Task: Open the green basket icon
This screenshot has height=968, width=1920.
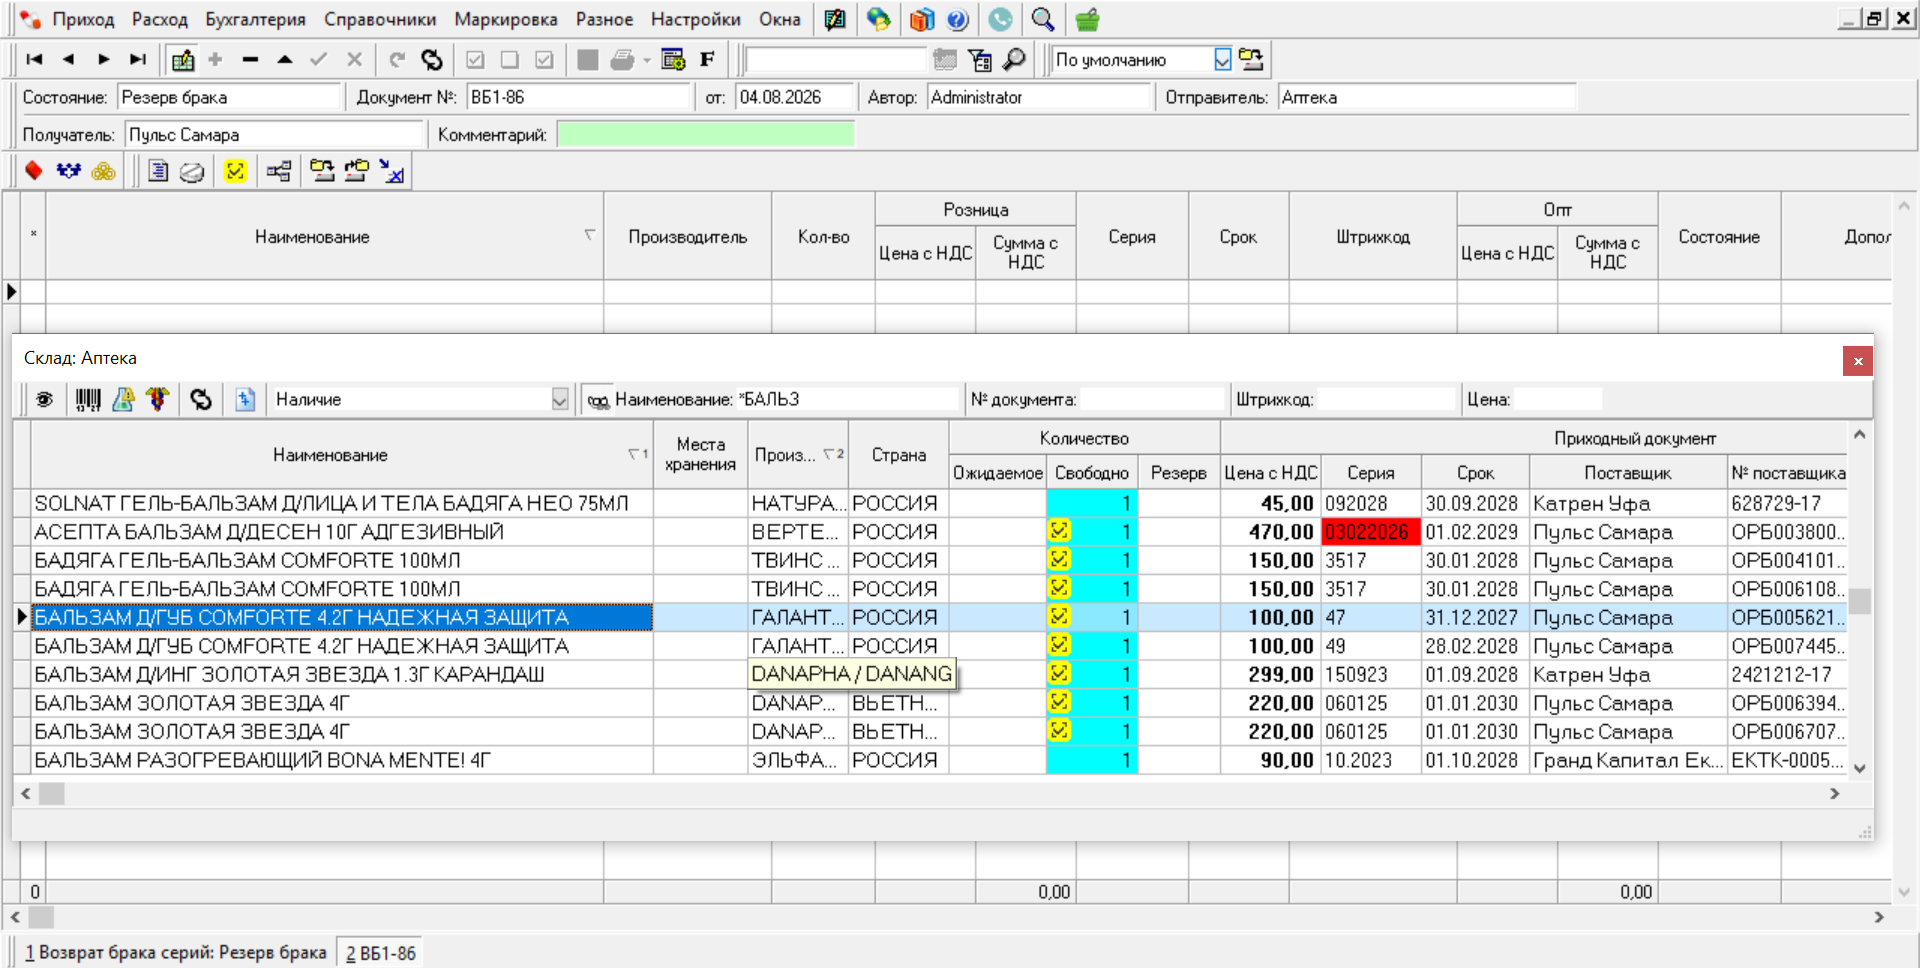Action: point(1087,19)
